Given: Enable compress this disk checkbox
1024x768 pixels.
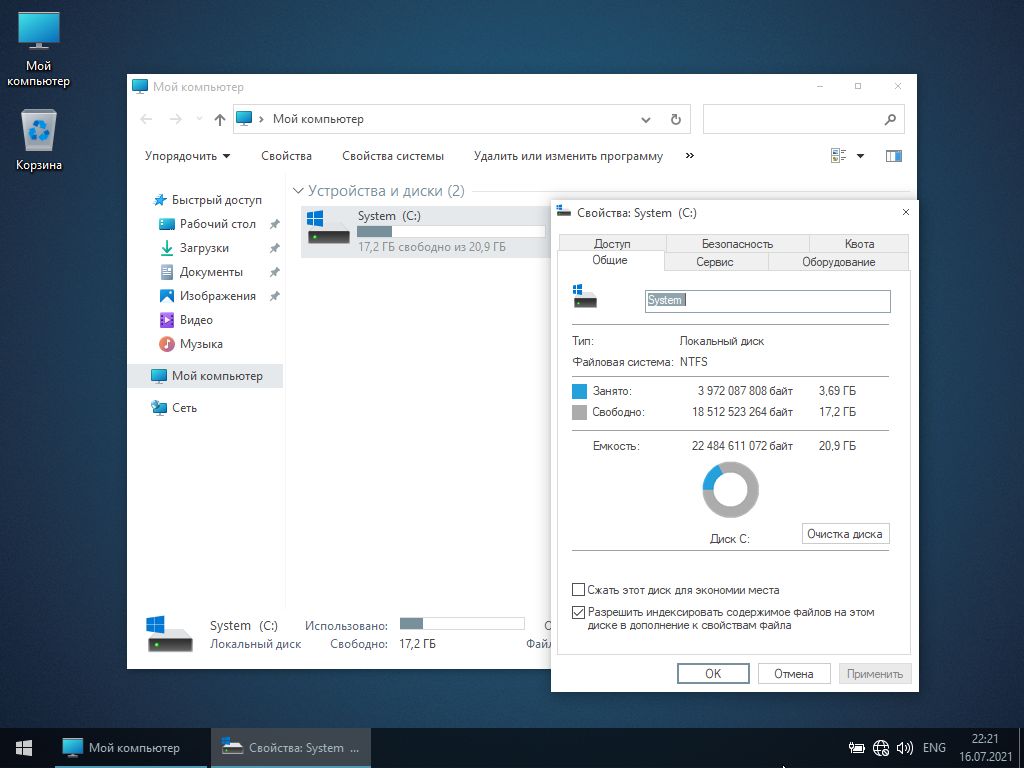Looking at the screenshot, I should [x=578, y=590].
